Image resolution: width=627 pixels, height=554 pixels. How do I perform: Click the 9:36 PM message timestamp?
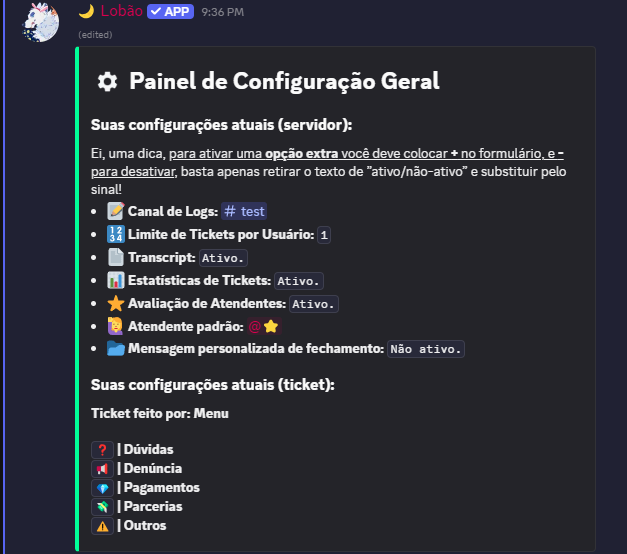[222, 12]
